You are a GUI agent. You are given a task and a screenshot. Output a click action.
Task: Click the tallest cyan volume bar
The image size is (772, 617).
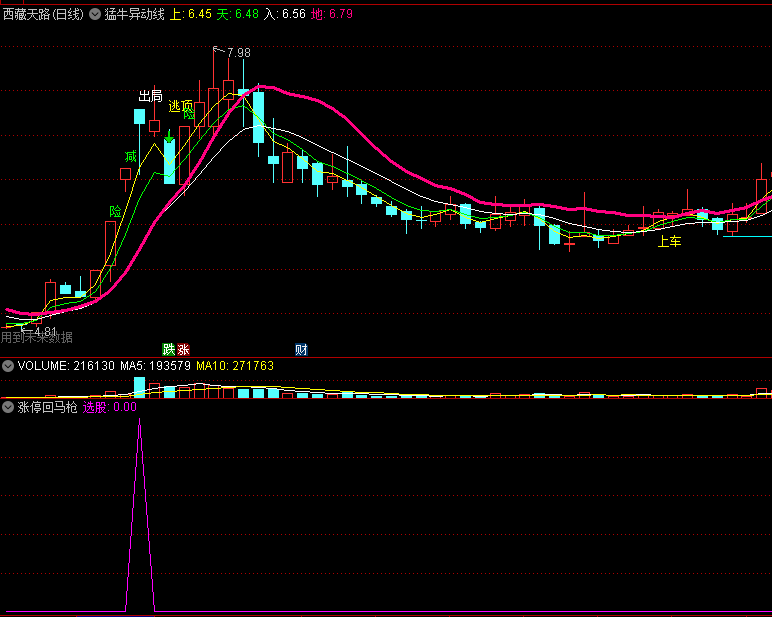[x=140, y=387]
